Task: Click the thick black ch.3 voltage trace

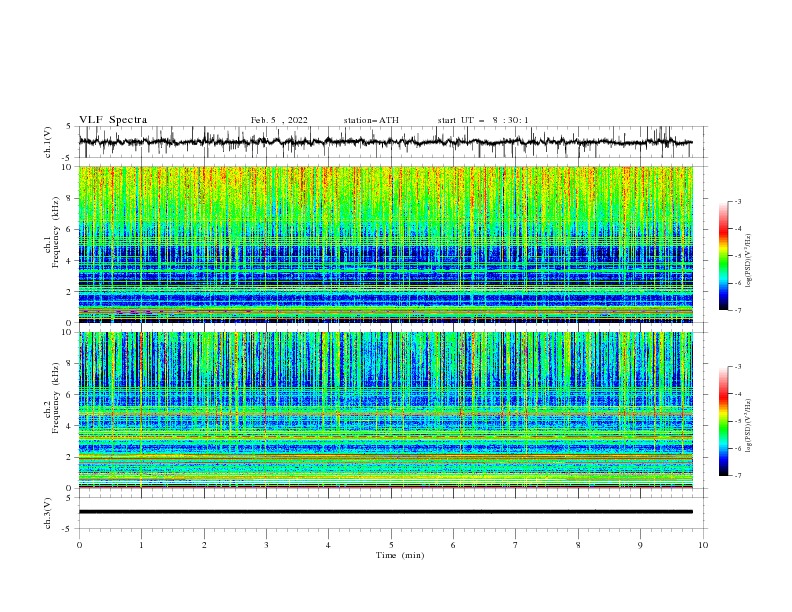Action: (x=385, y=512)
